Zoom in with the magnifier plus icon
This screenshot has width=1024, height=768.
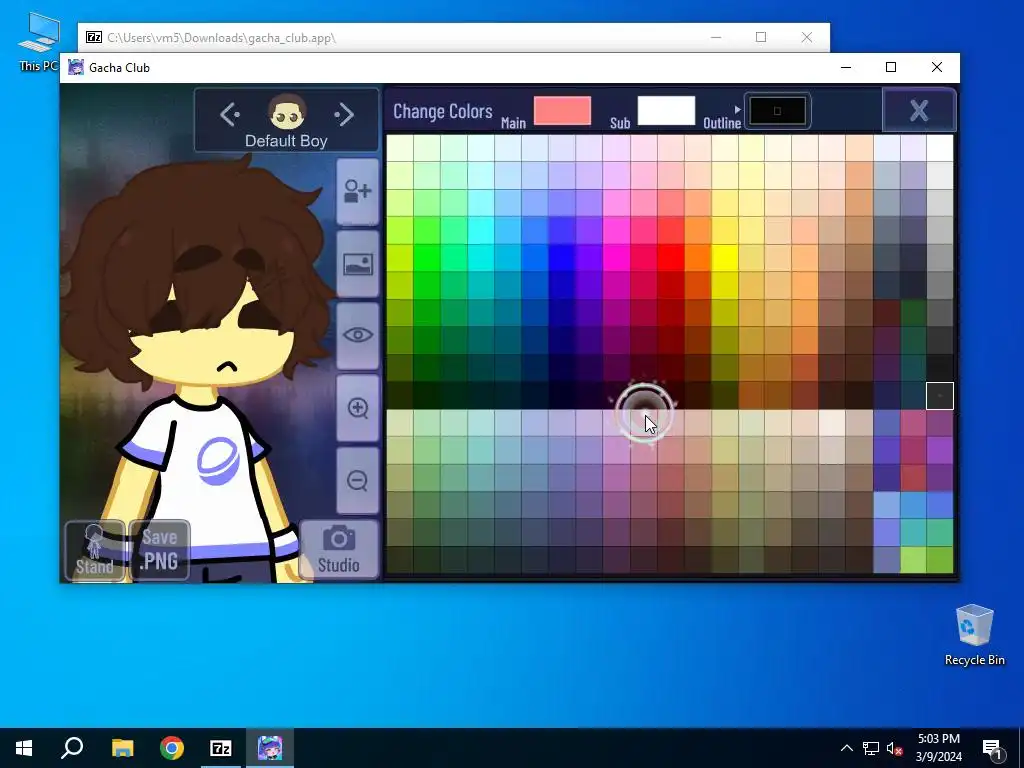pos(358,408)
